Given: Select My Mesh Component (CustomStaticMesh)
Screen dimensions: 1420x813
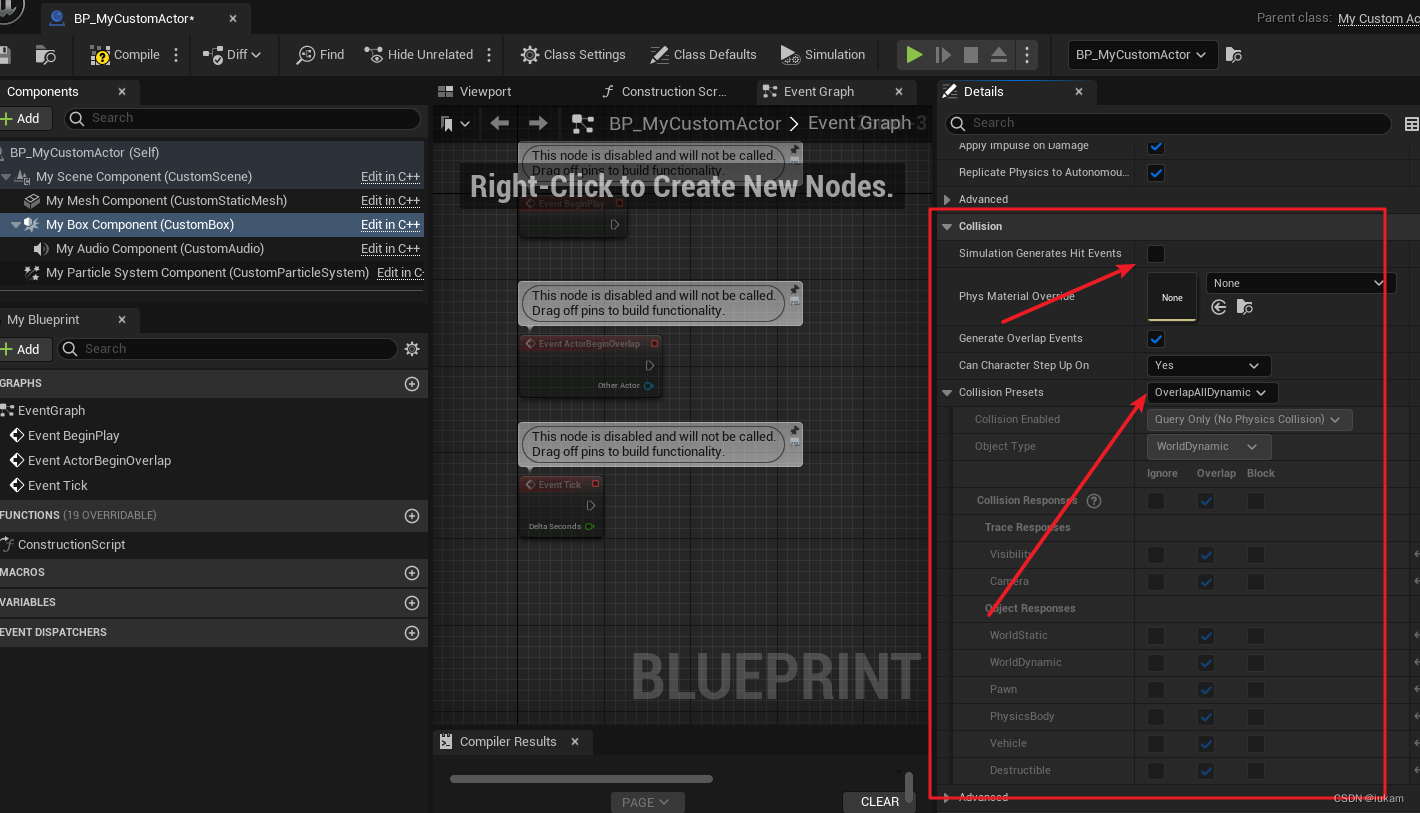Looking at the screenshot, I should (166, 200).
